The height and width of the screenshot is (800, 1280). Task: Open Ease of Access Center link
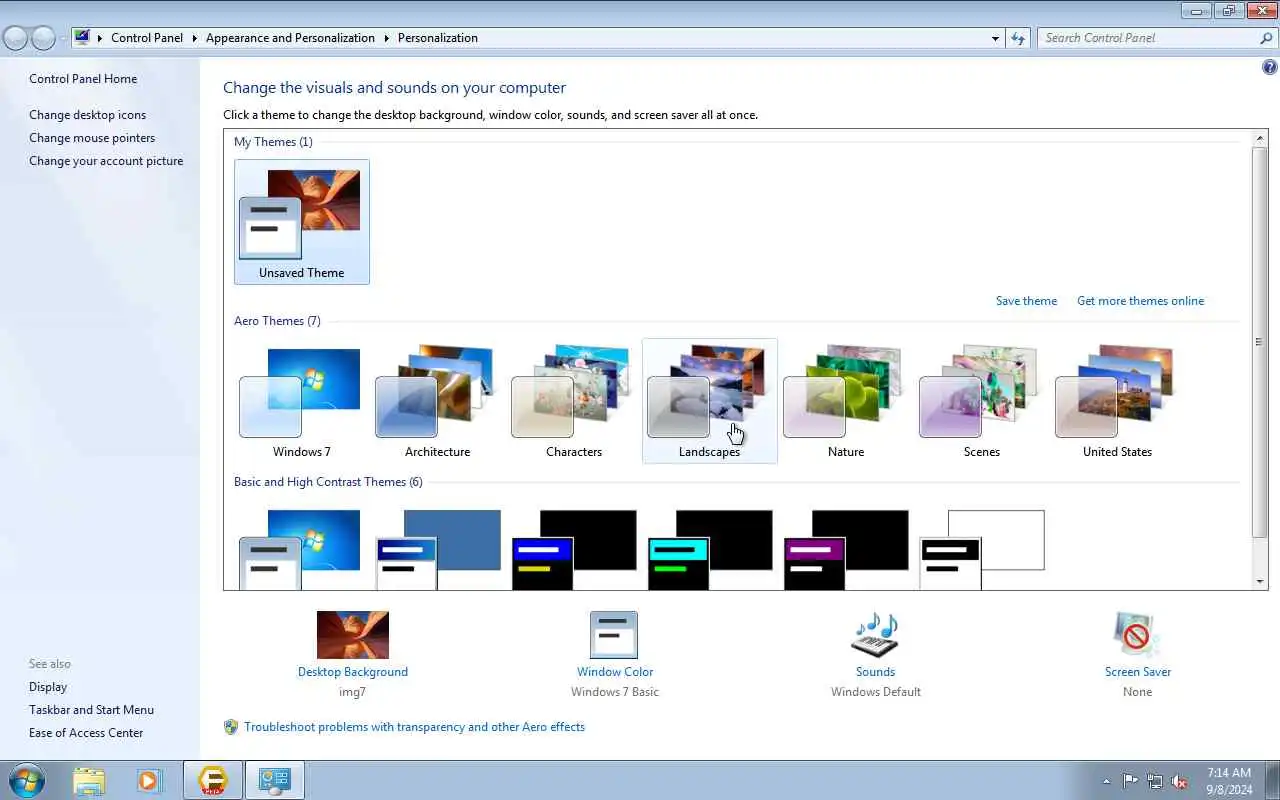coord(86,733)
